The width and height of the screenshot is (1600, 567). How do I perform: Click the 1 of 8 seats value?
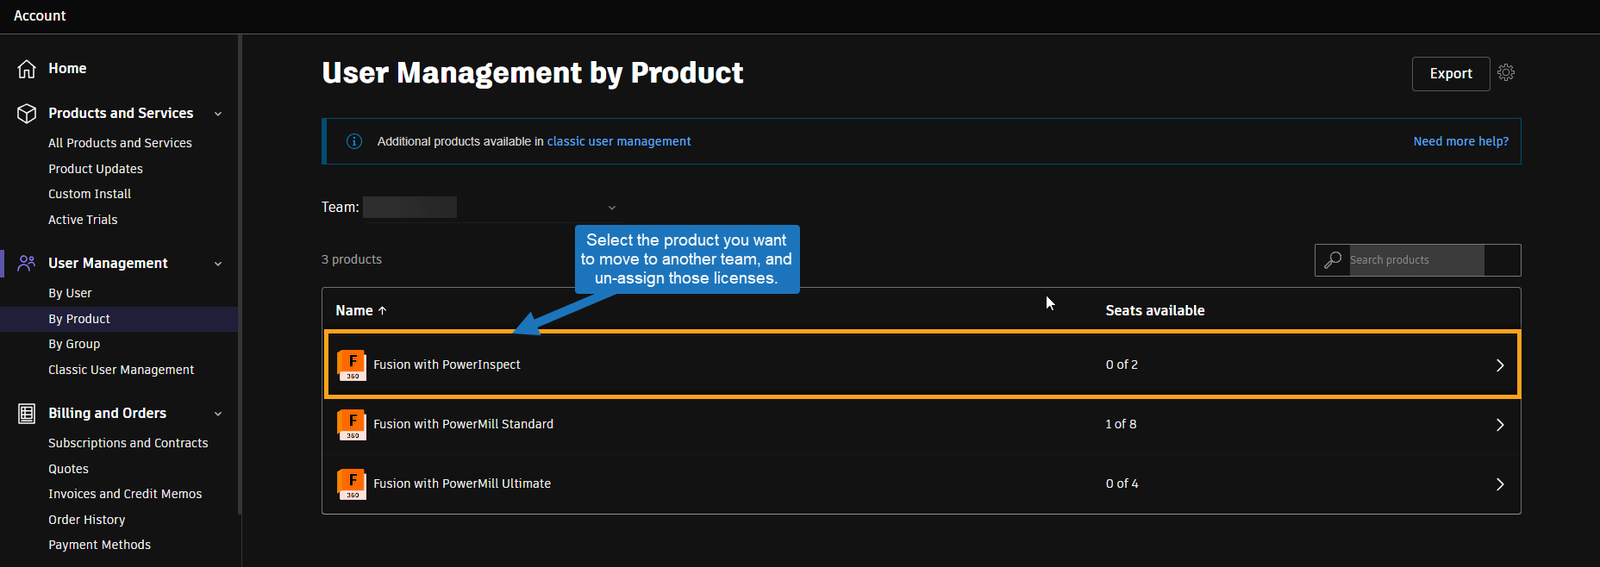click(x=1121, y=424)
